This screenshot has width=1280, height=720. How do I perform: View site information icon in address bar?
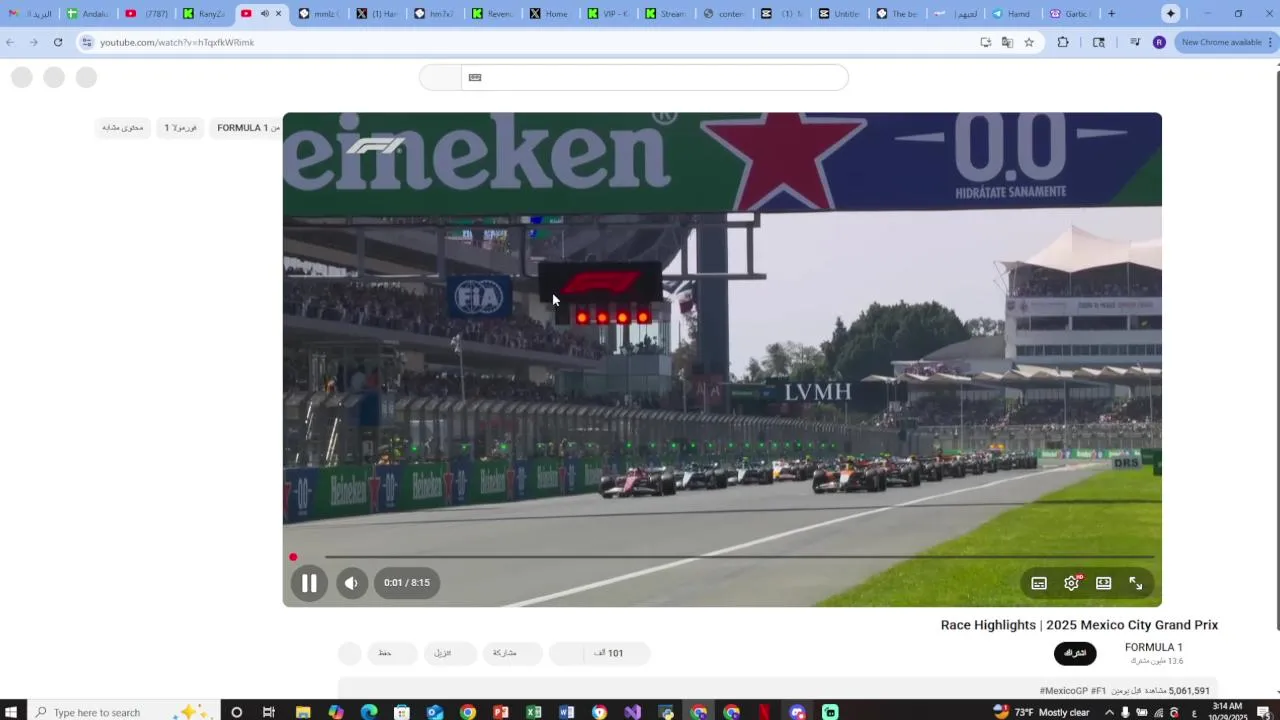pyautogui.click(x=87, y=42)
